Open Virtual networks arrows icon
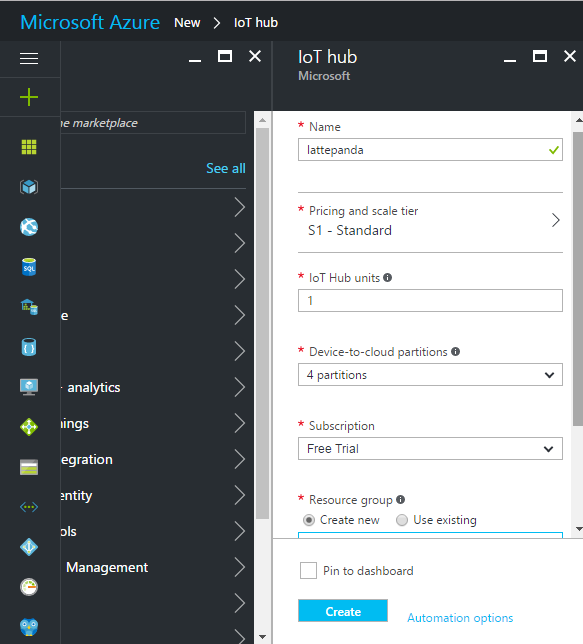This screenshot has width=583, height=644. tap(29, 507)
